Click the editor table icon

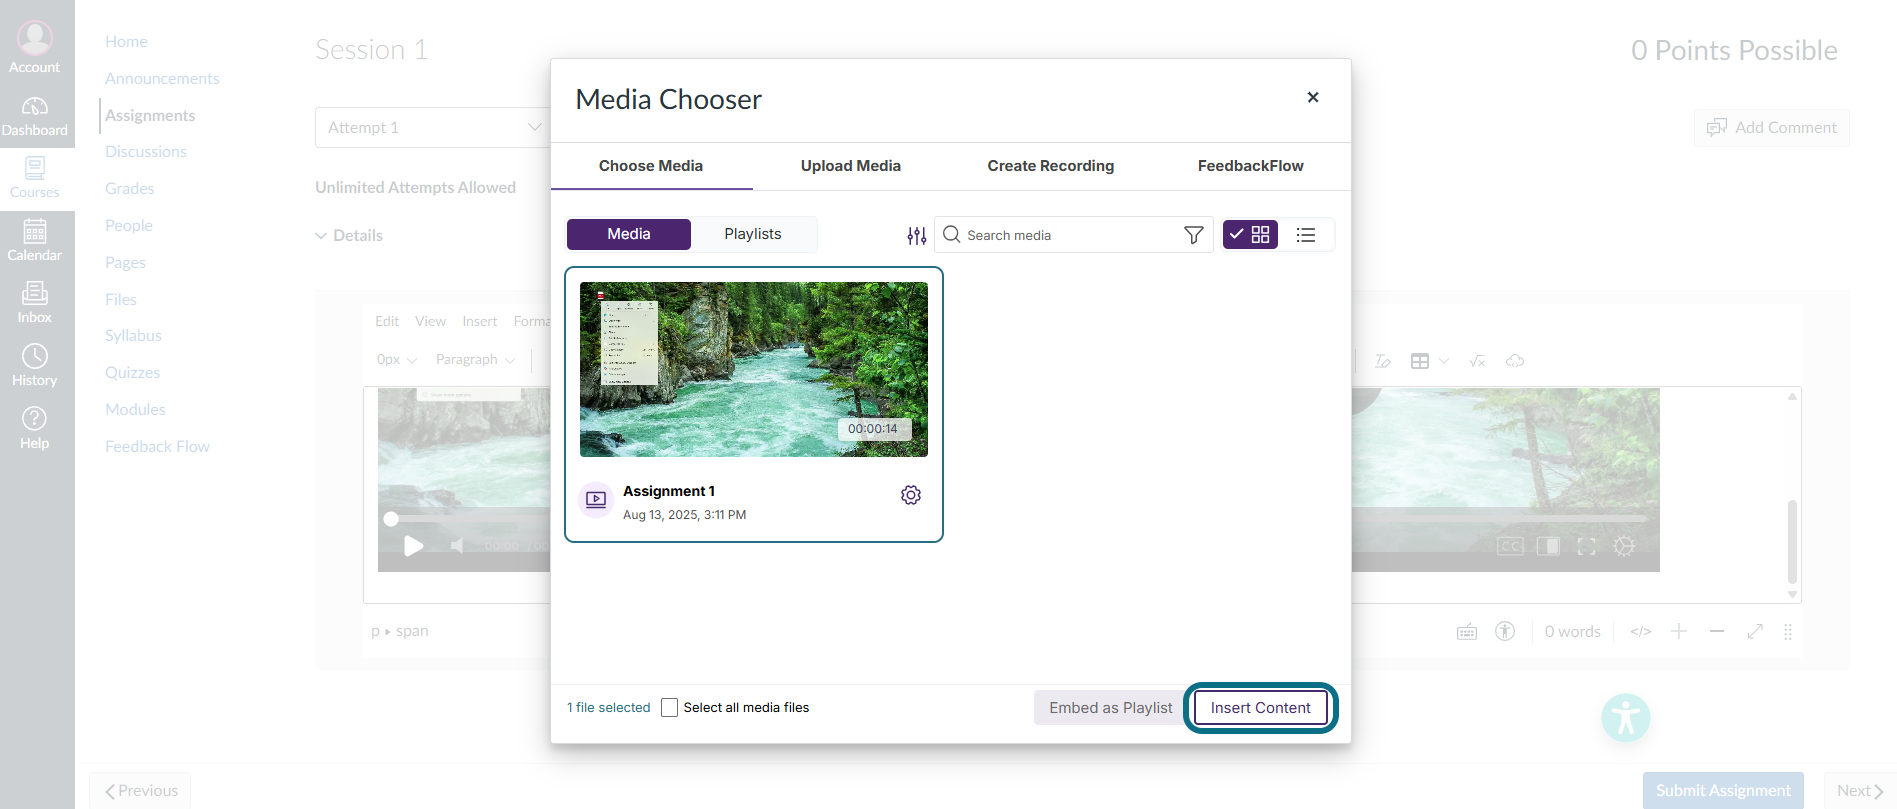pyautogui.click(x=1420, y=361)
